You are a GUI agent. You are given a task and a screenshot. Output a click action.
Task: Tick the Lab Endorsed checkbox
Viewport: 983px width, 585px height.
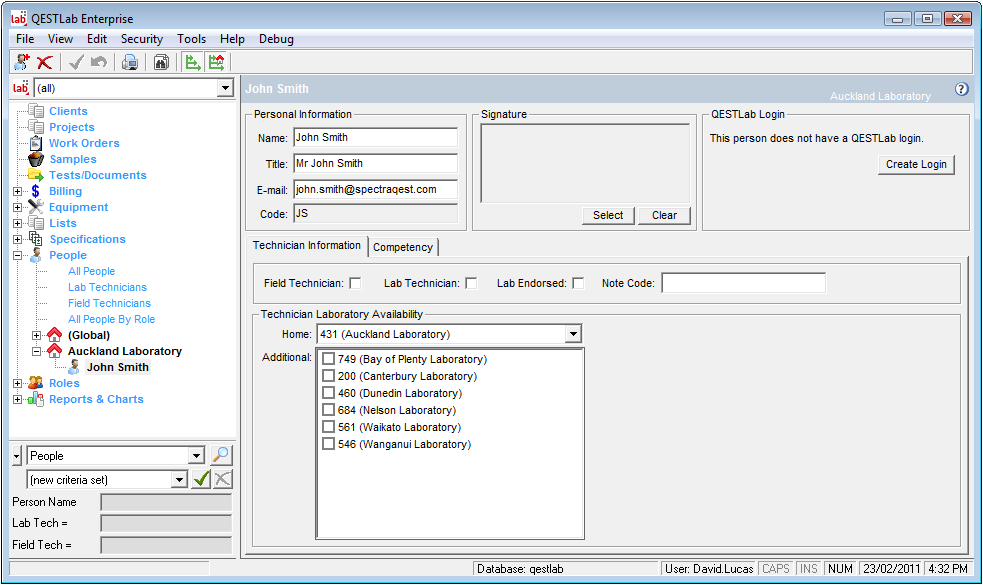coord(578,283)
